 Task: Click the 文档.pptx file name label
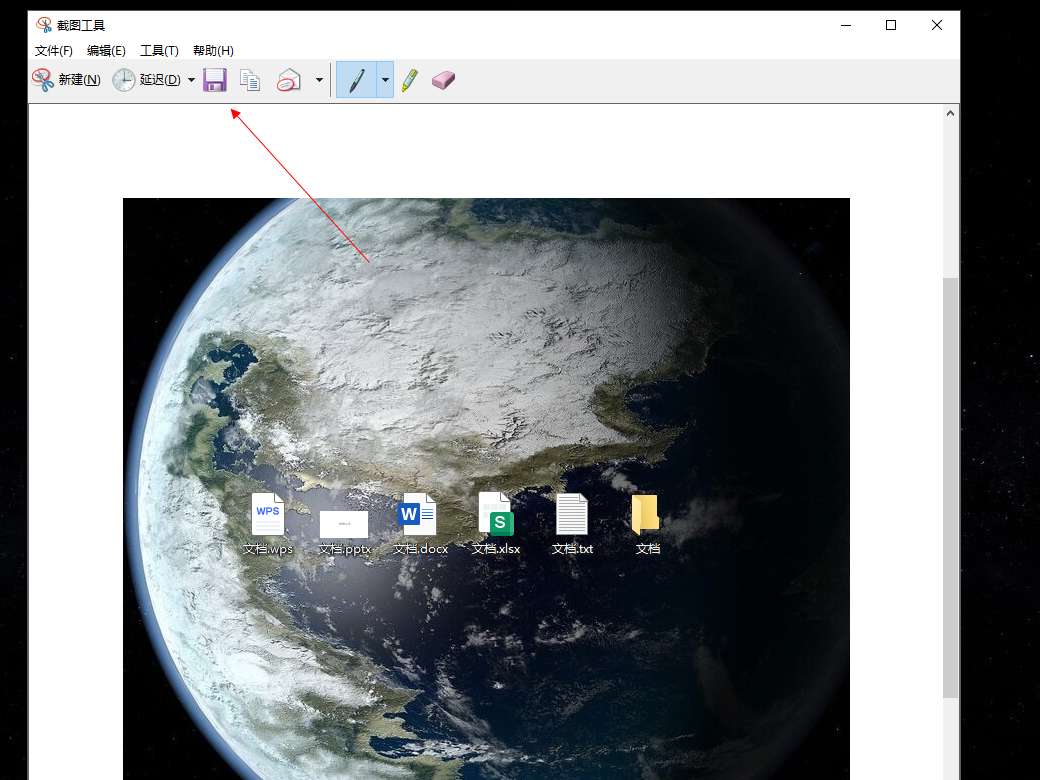coord(344,549)
